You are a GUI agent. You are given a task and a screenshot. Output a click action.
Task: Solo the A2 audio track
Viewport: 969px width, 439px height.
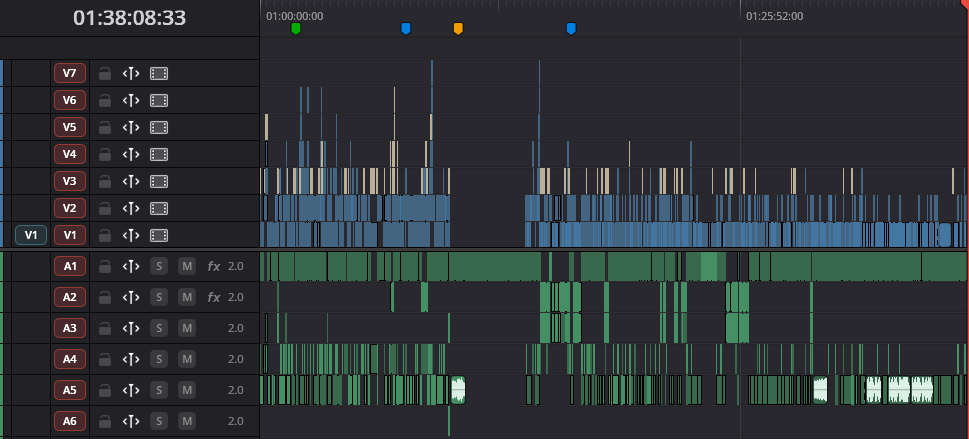(x=159, y=297)
